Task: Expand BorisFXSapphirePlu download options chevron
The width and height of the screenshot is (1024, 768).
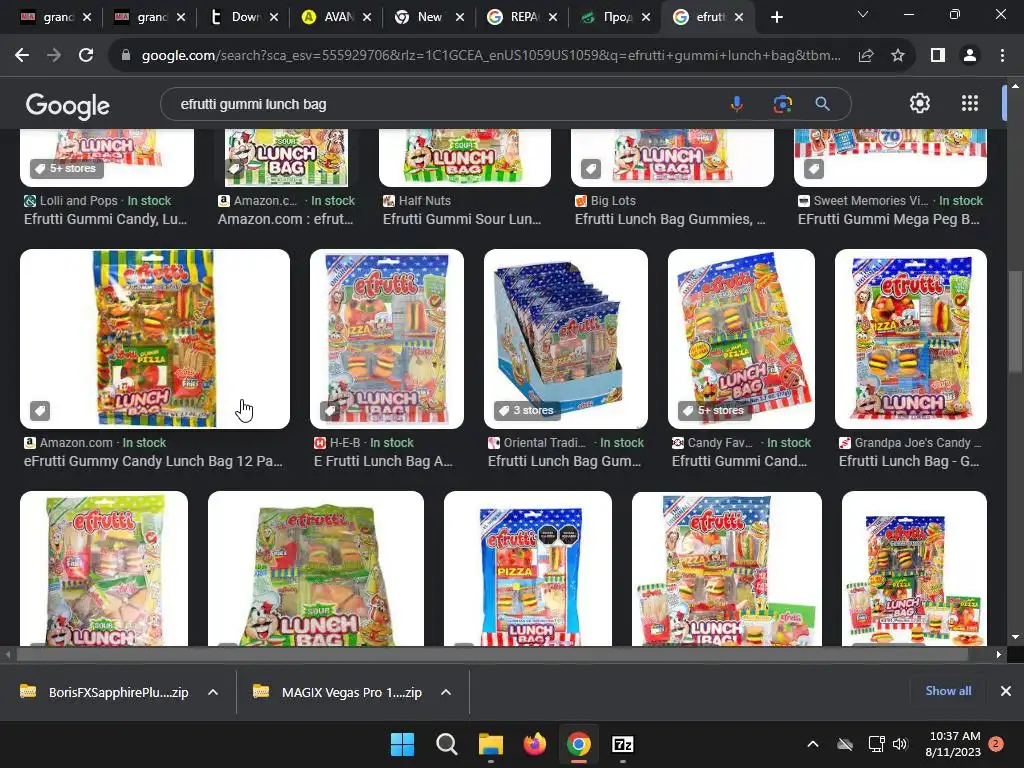Action: click(213, 692)
